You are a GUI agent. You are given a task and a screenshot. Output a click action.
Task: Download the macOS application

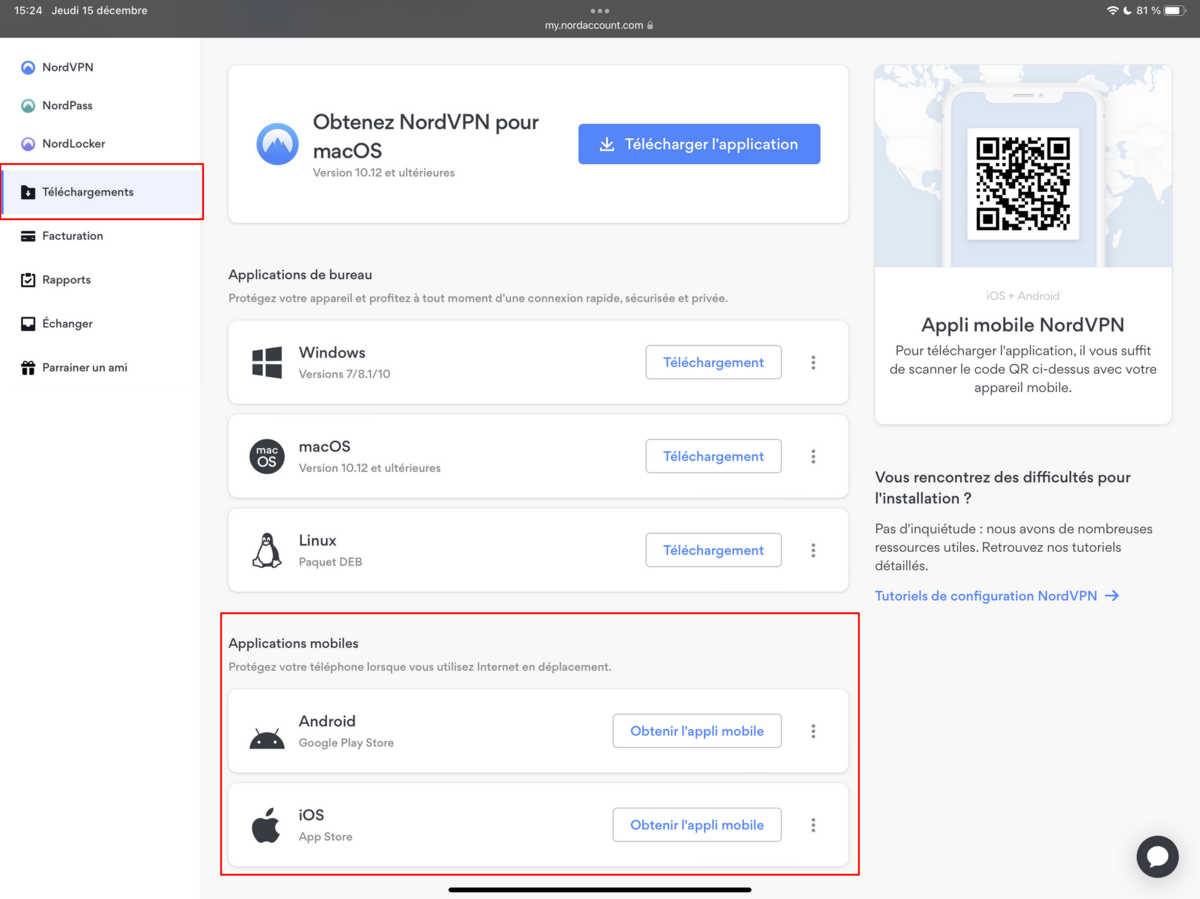coord(713,456)
